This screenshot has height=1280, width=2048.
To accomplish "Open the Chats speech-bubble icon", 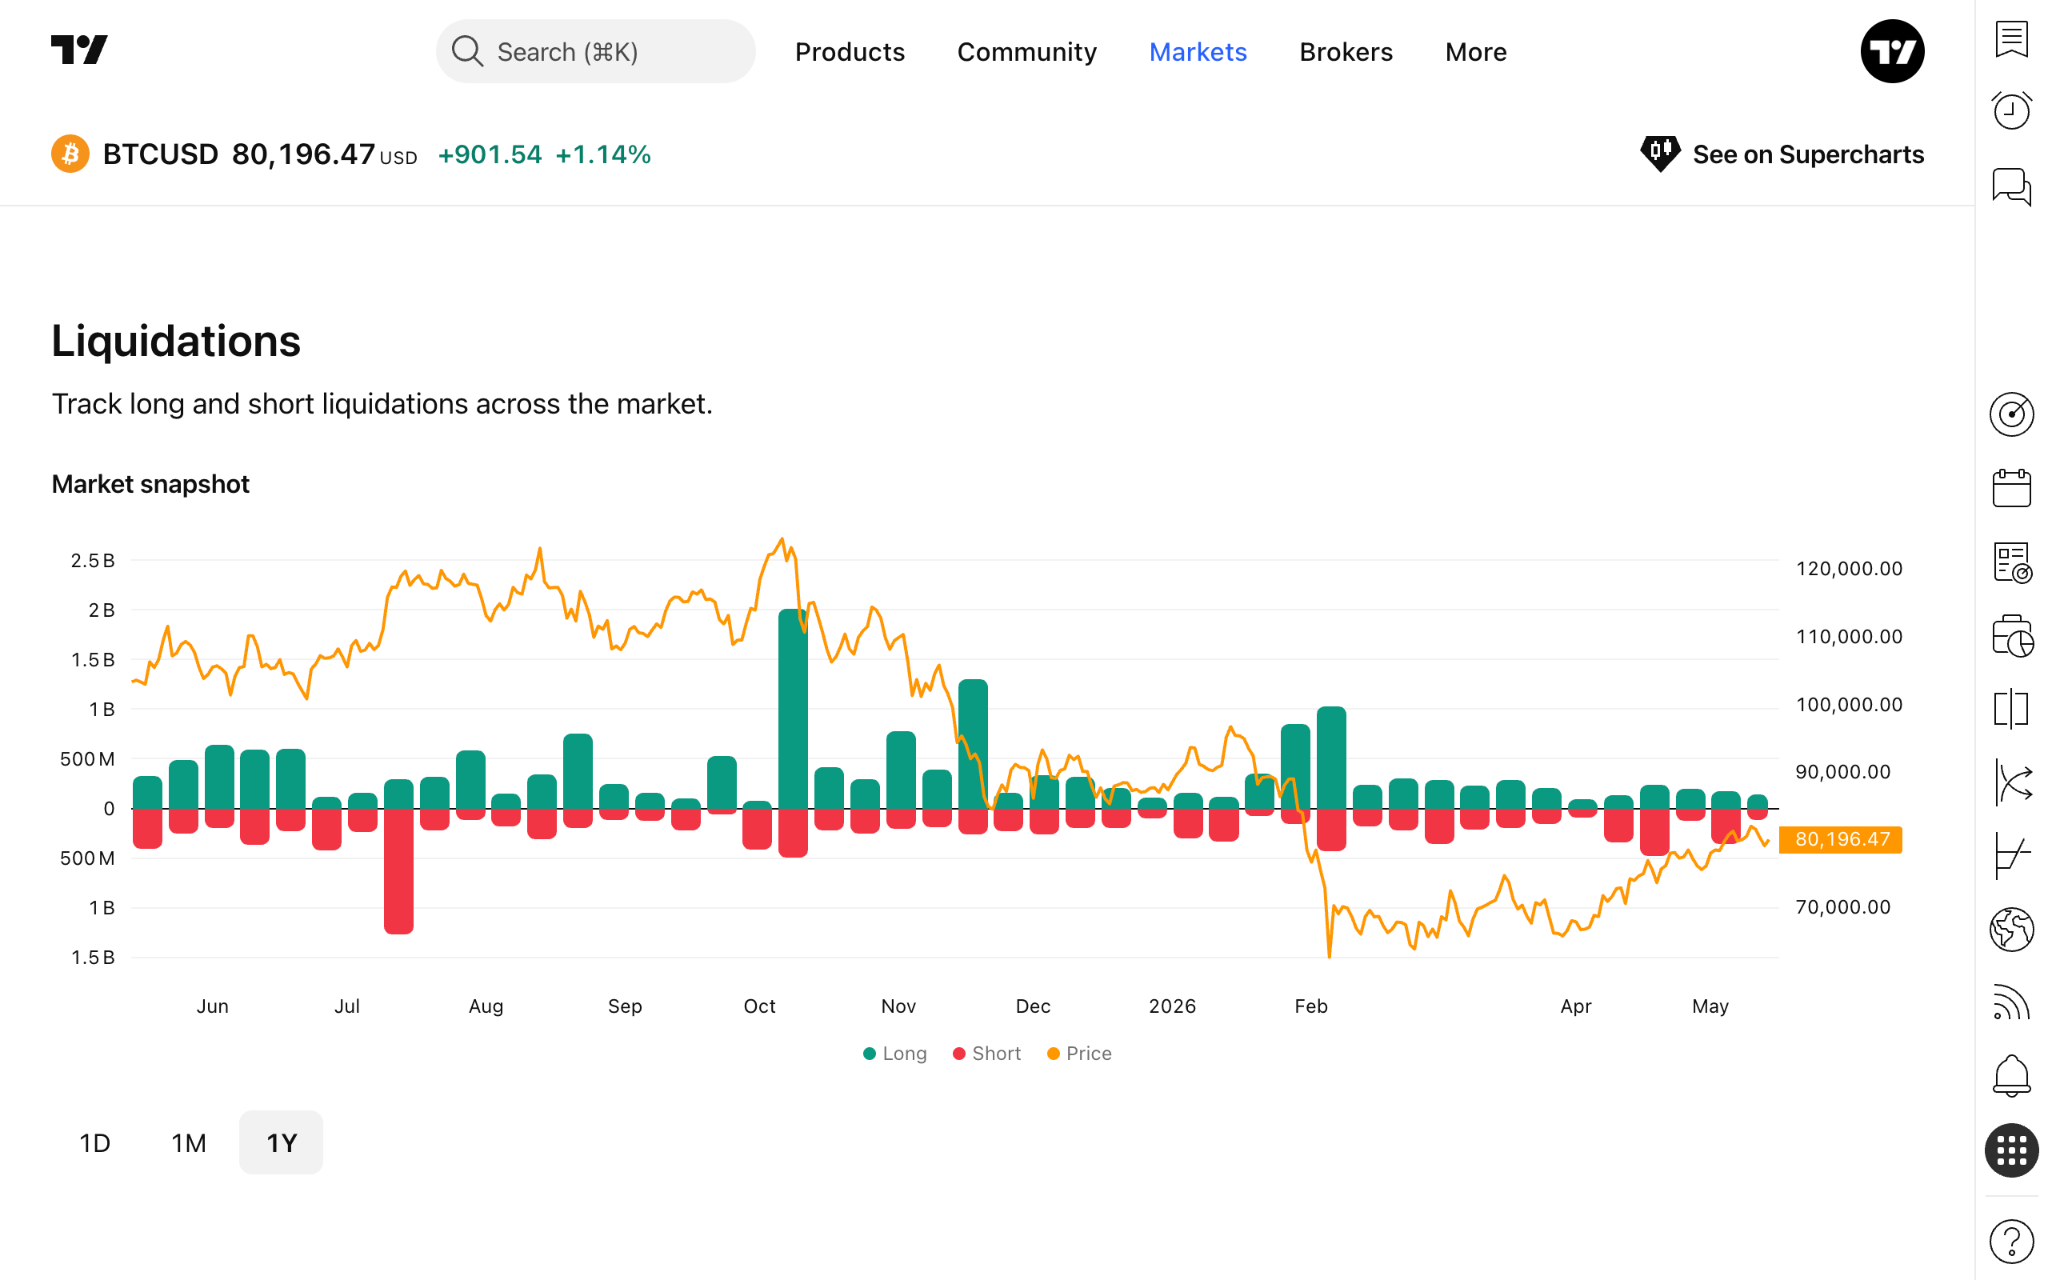I will [2011, 186].
